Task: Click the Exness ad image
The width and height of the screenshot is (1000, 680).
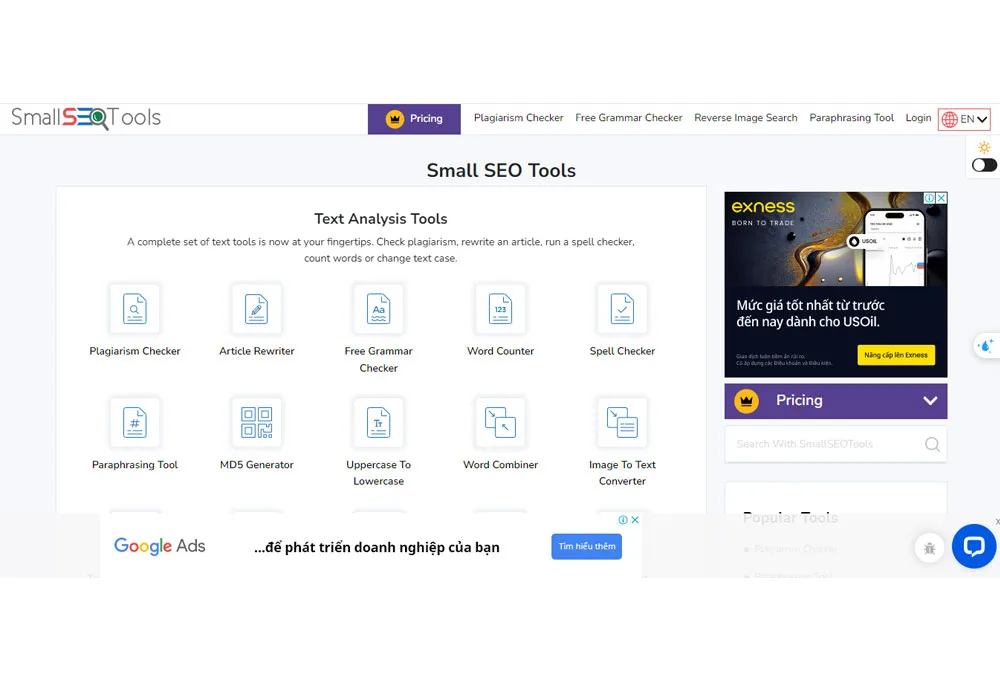Action: 835,285
